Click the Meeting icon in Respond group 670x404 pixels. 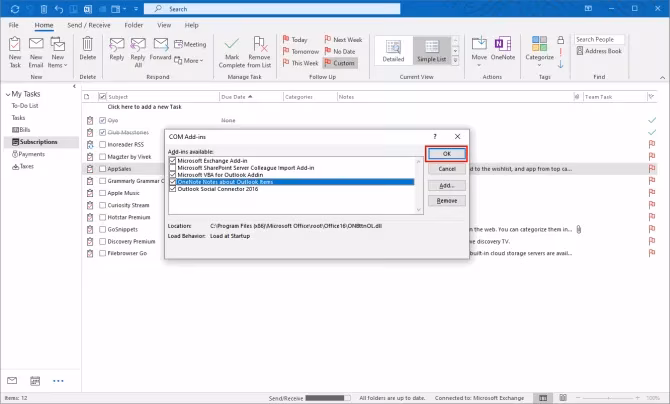point(178,44)
